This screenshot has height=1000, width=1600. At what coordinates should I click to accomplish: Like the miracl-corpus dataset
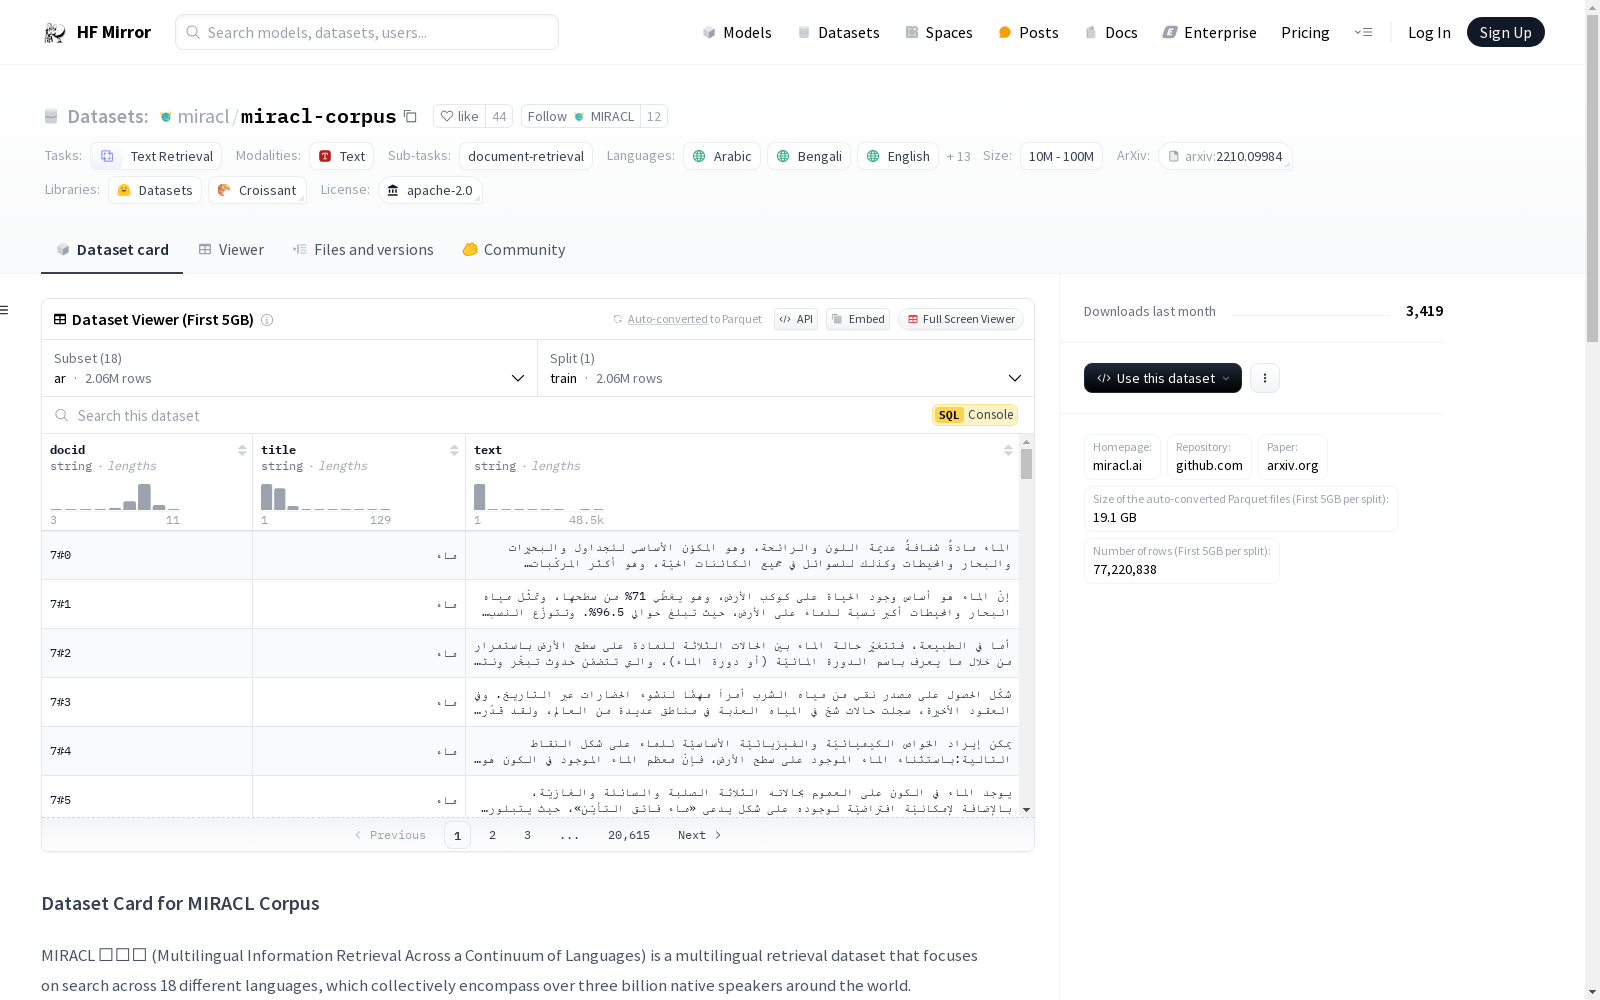click(460, 116)
